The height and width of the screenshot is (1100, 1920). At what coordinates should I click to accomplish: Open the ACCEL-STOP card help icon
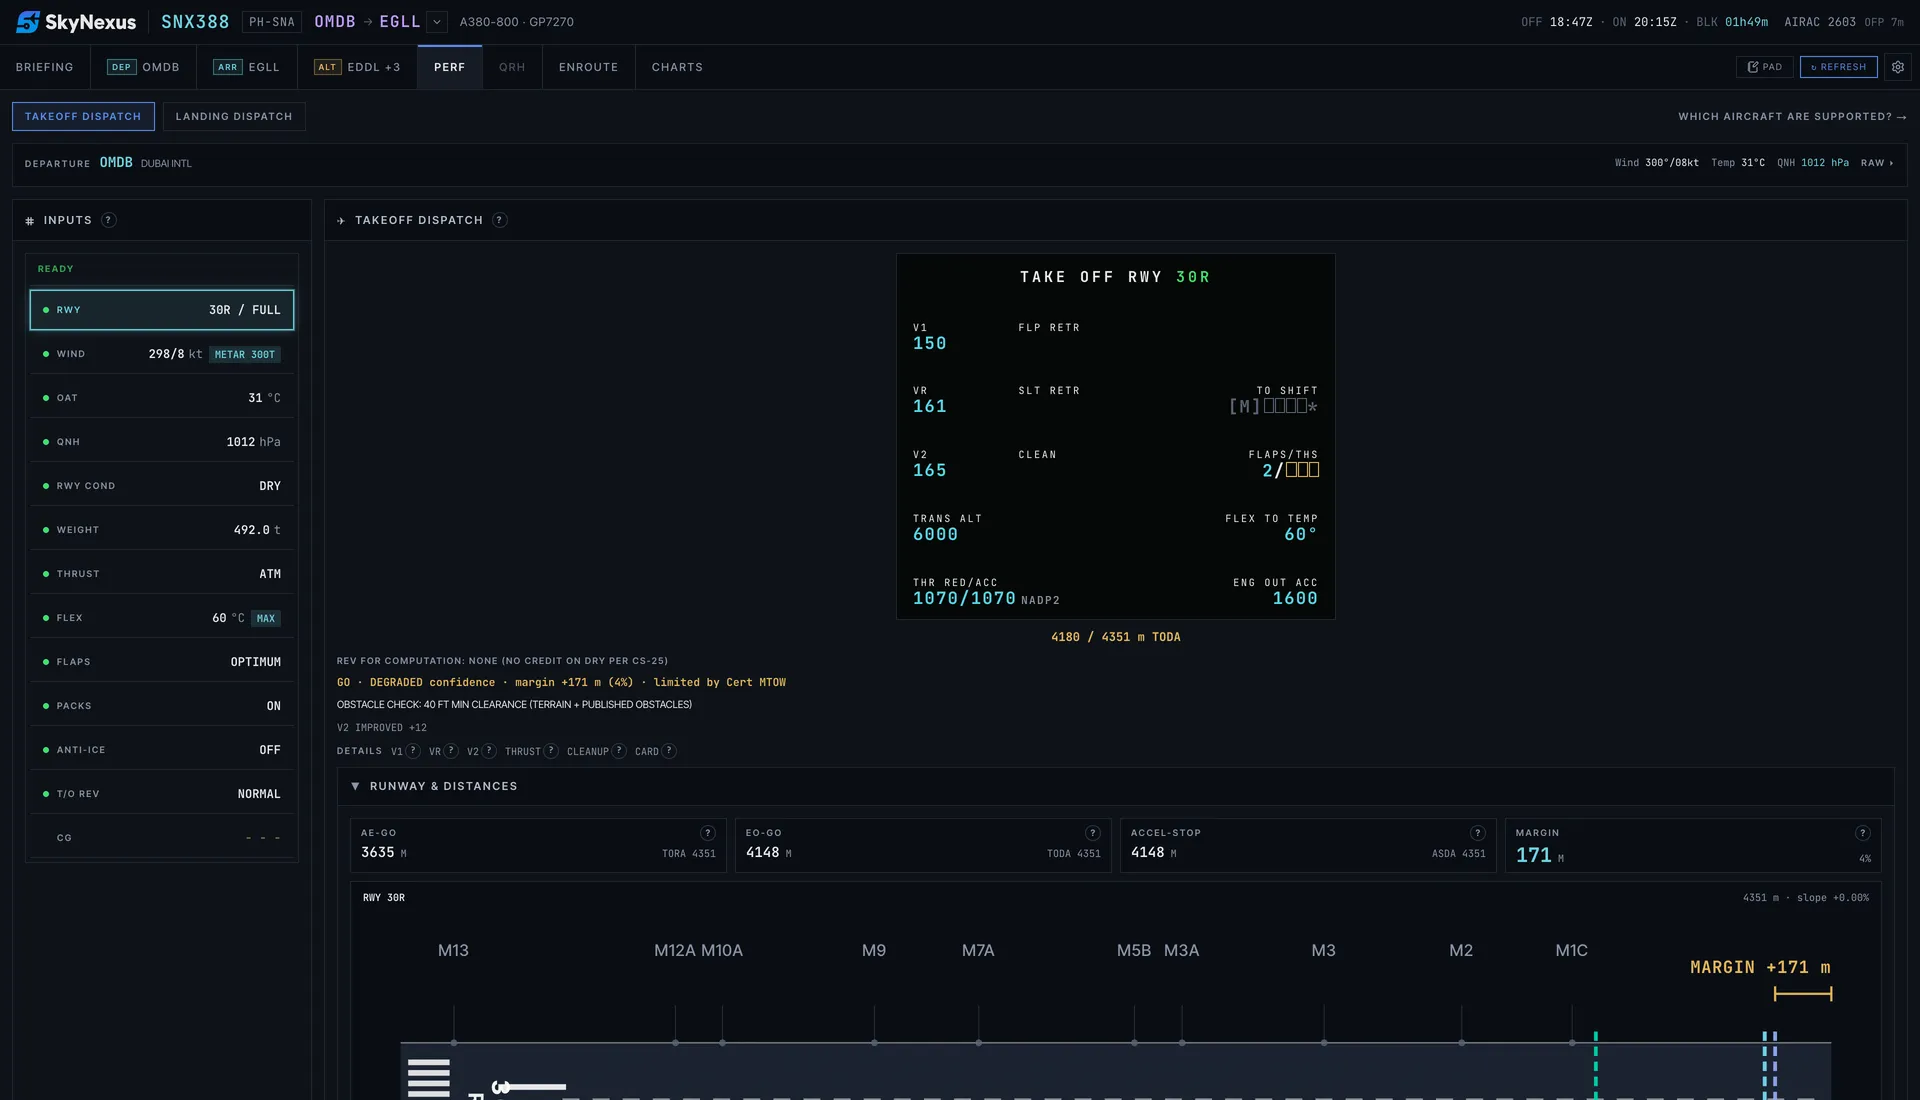coord(1478,833)
